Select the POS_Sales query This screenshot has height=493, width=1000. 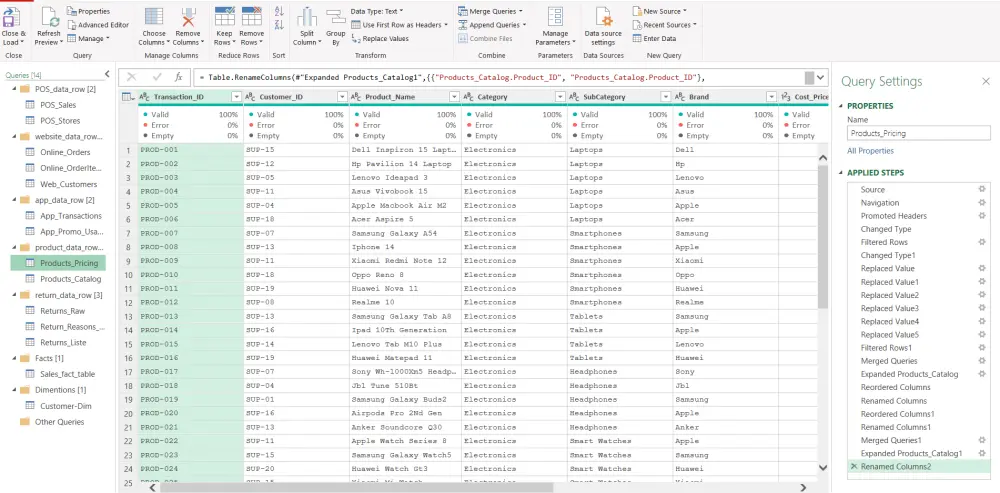pyautogui.click(x=57, y=105)
